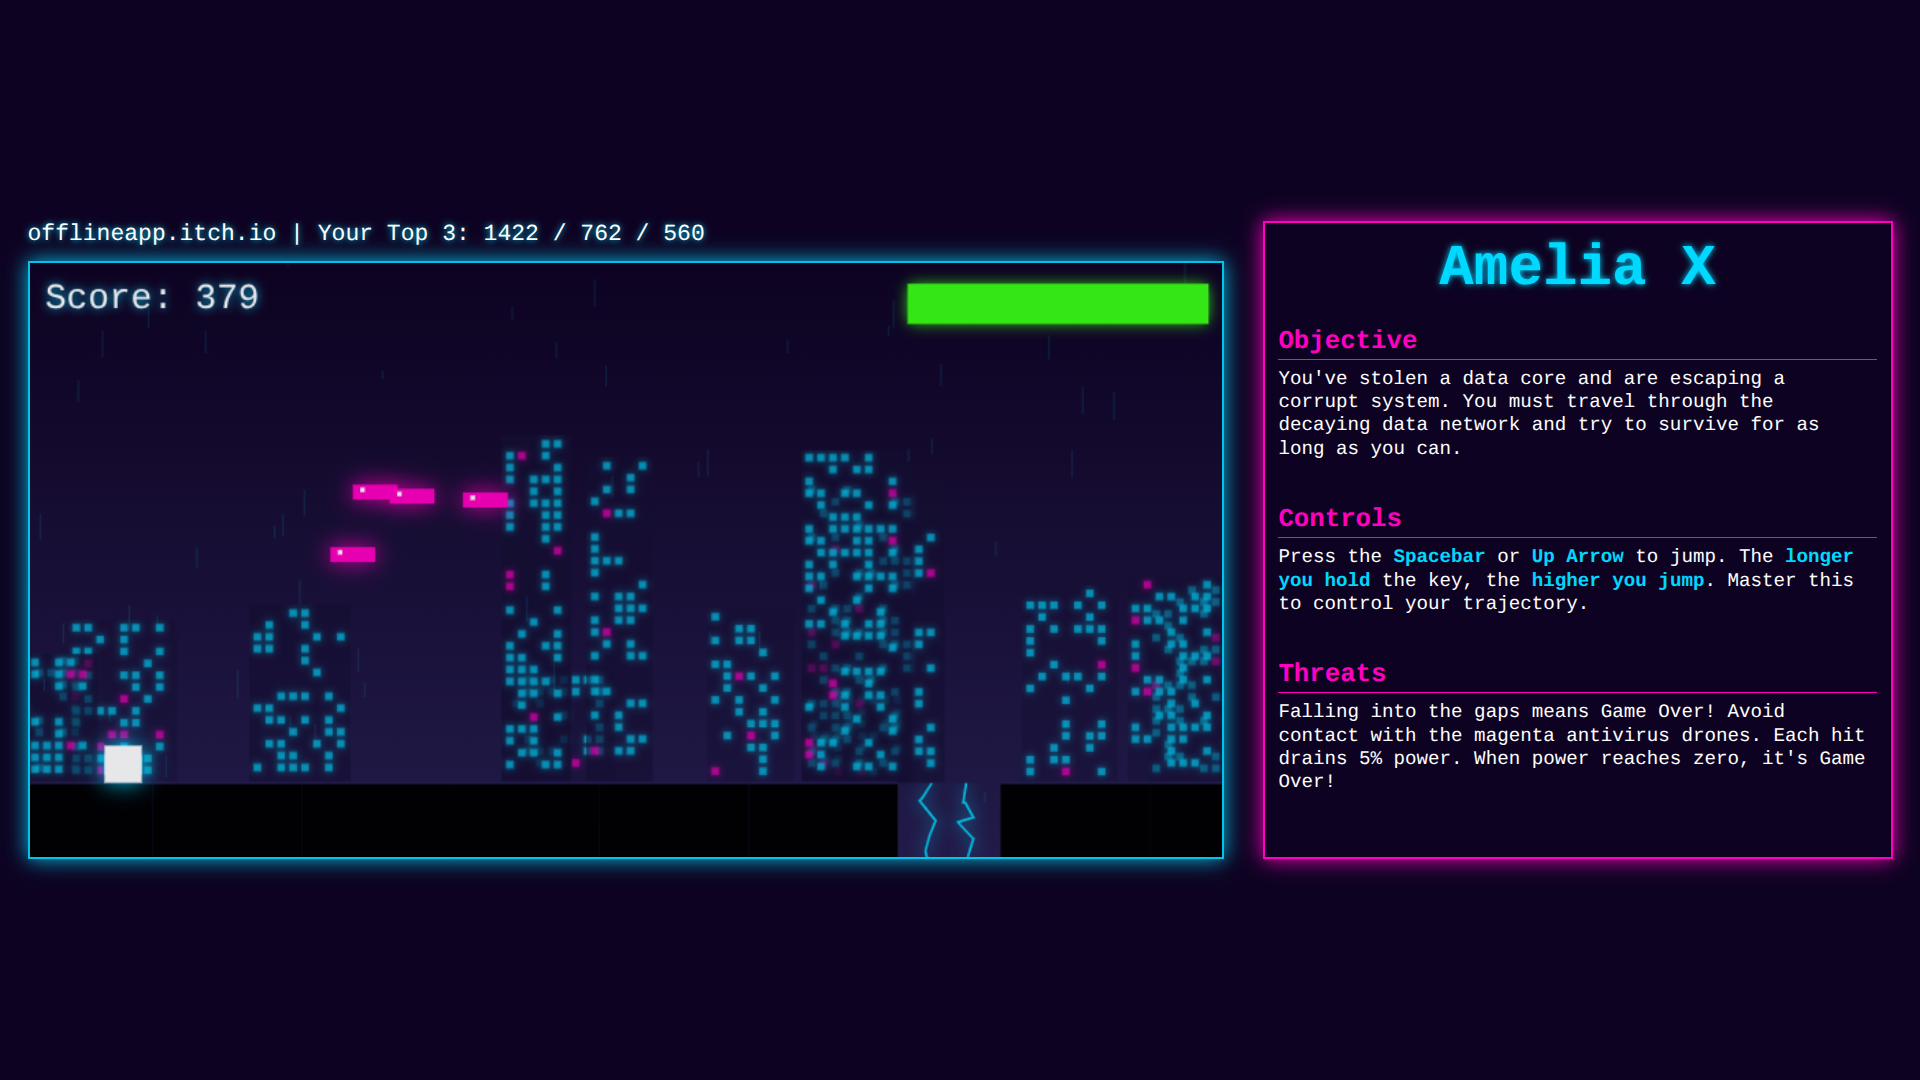Viewport: 1920px width, 1080px height.
Task: Click the black ground right of gap
Action: pos(1110,820)
